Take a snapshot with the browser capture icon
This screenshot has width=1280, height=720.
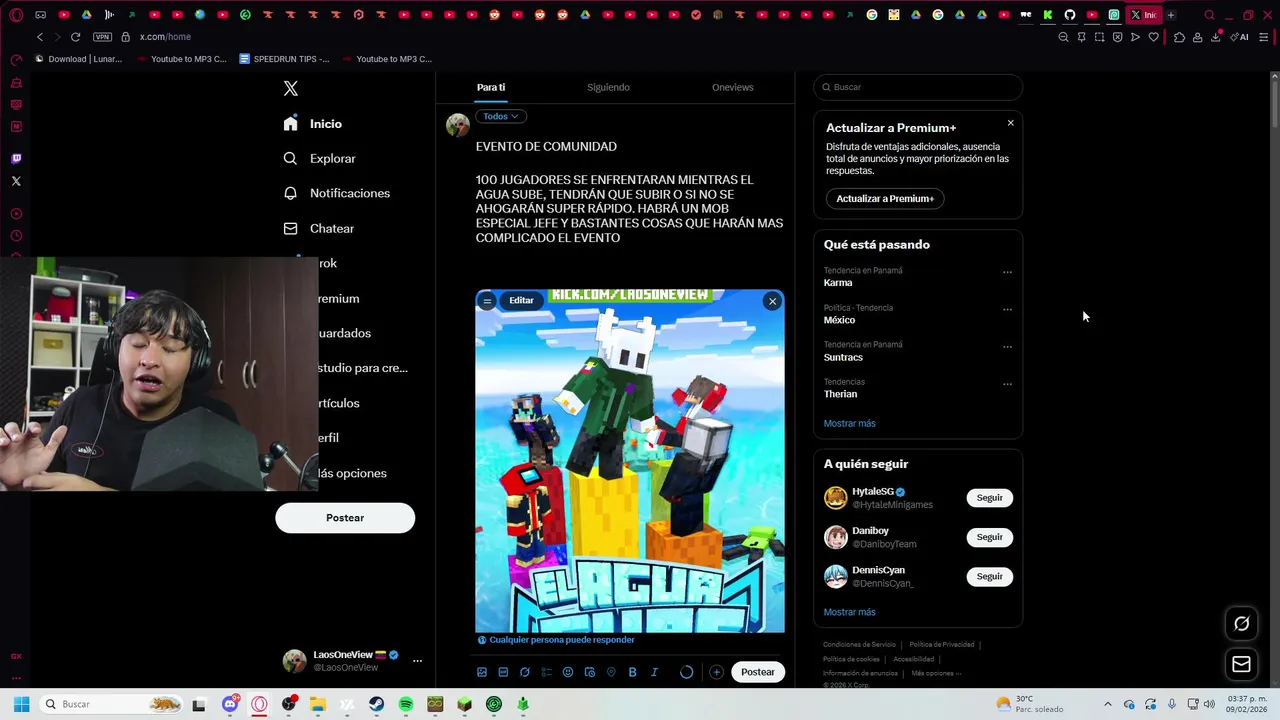[1099, 37]
